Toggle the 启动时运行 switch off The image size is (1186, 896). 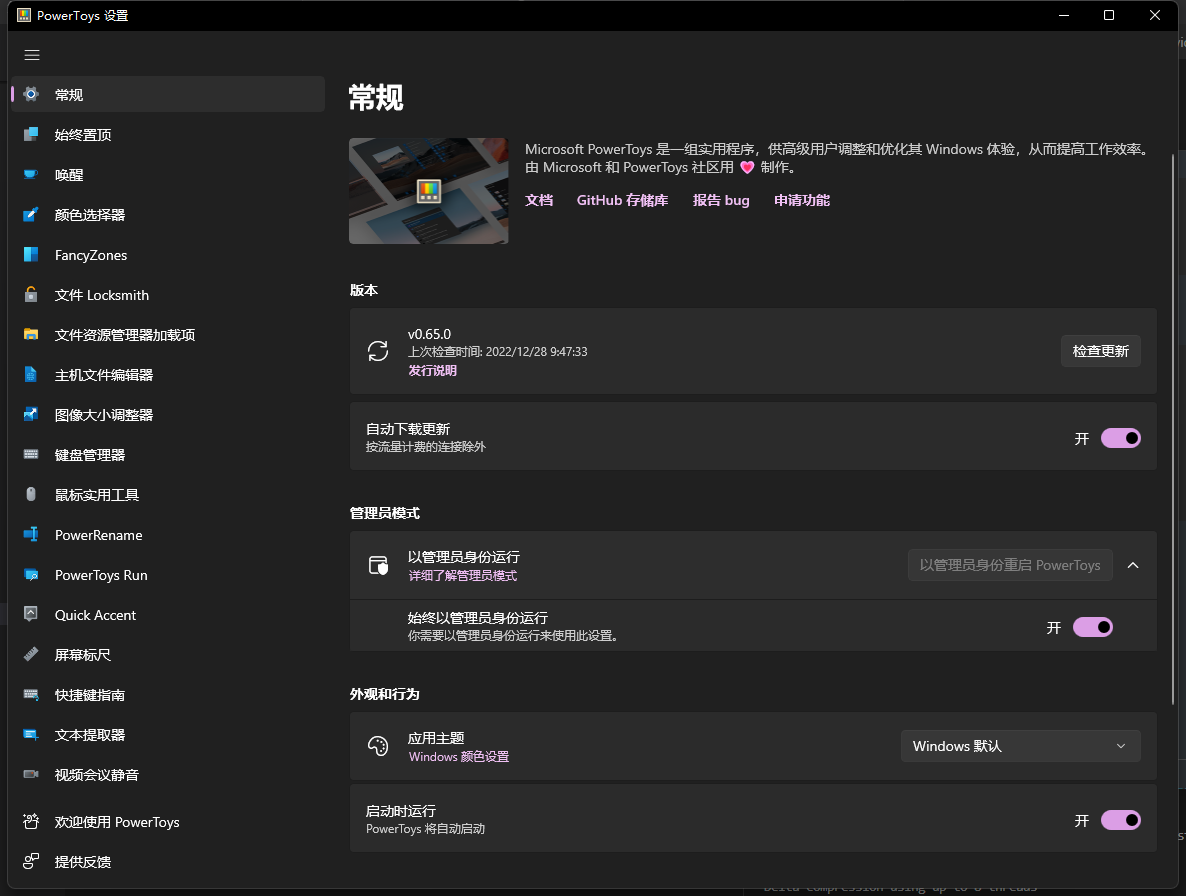[x=1121, y=820]
